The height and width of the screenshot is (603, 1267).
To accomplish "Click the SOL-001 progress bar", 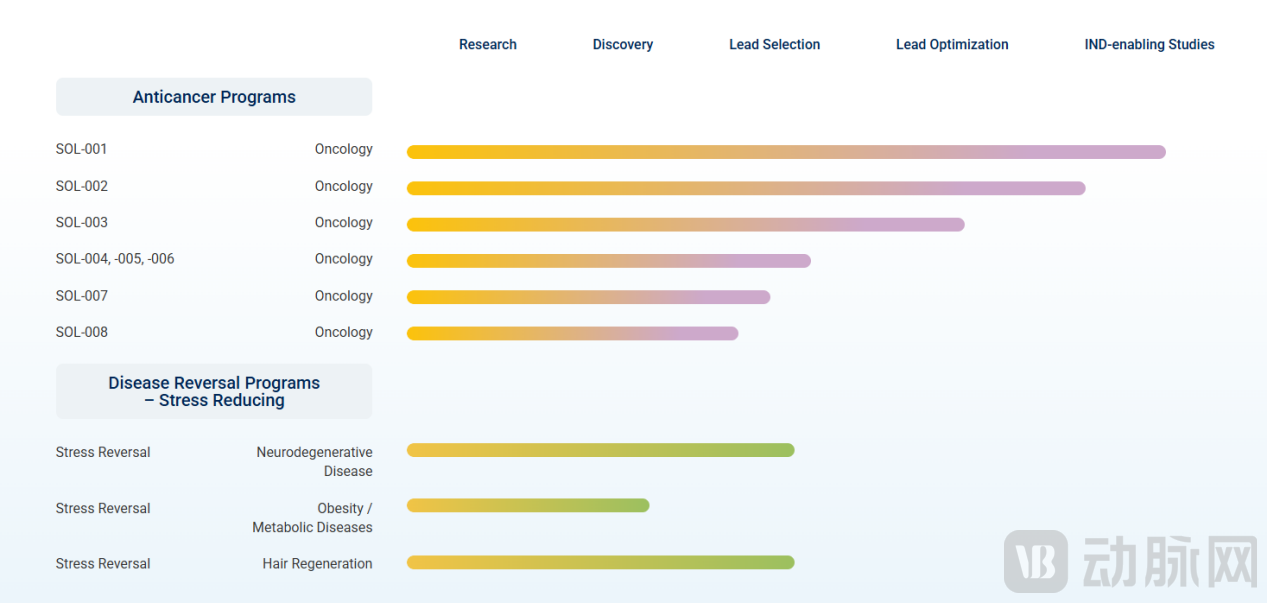I will pos(786,152).
